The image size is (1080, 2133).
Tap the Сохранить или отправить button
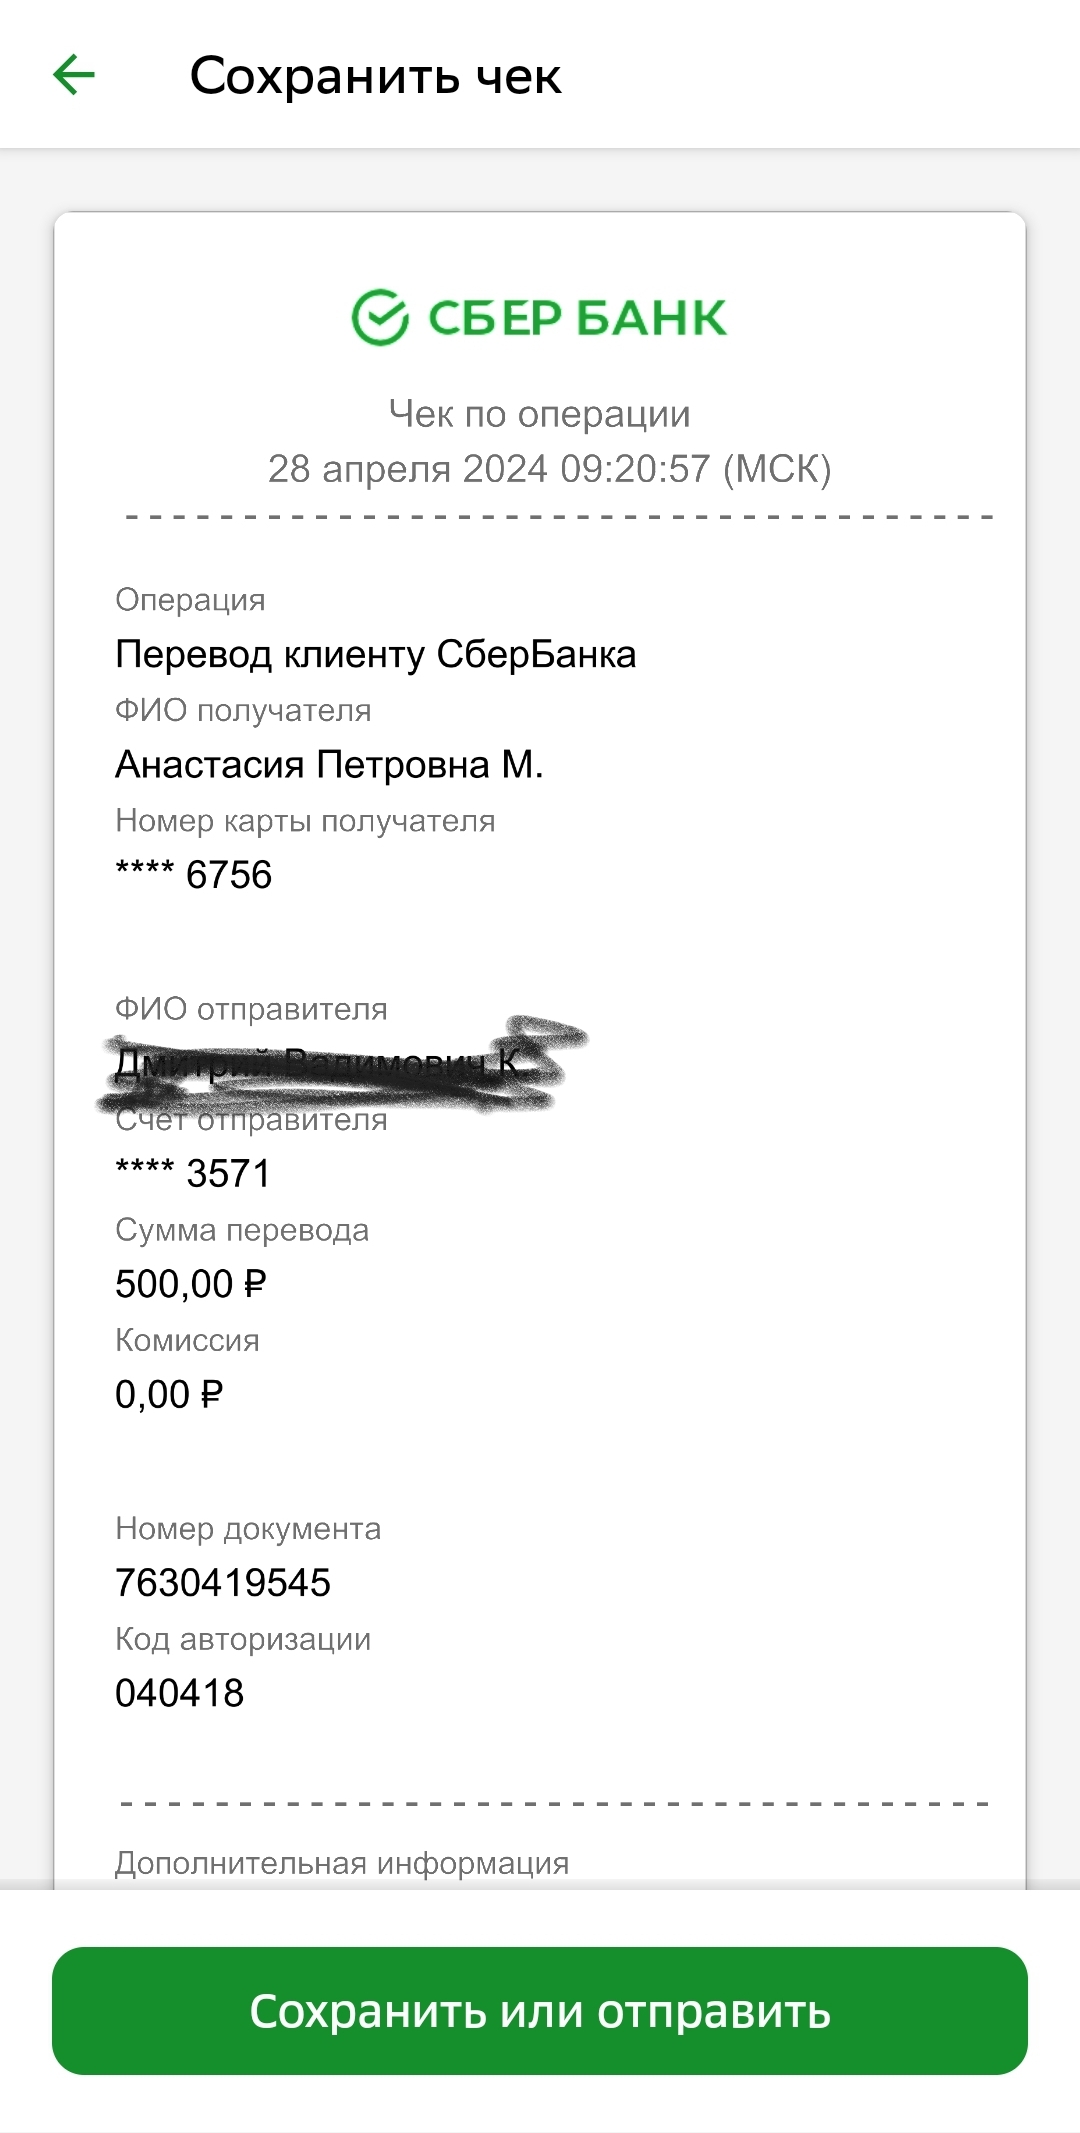click(540, 2010)
